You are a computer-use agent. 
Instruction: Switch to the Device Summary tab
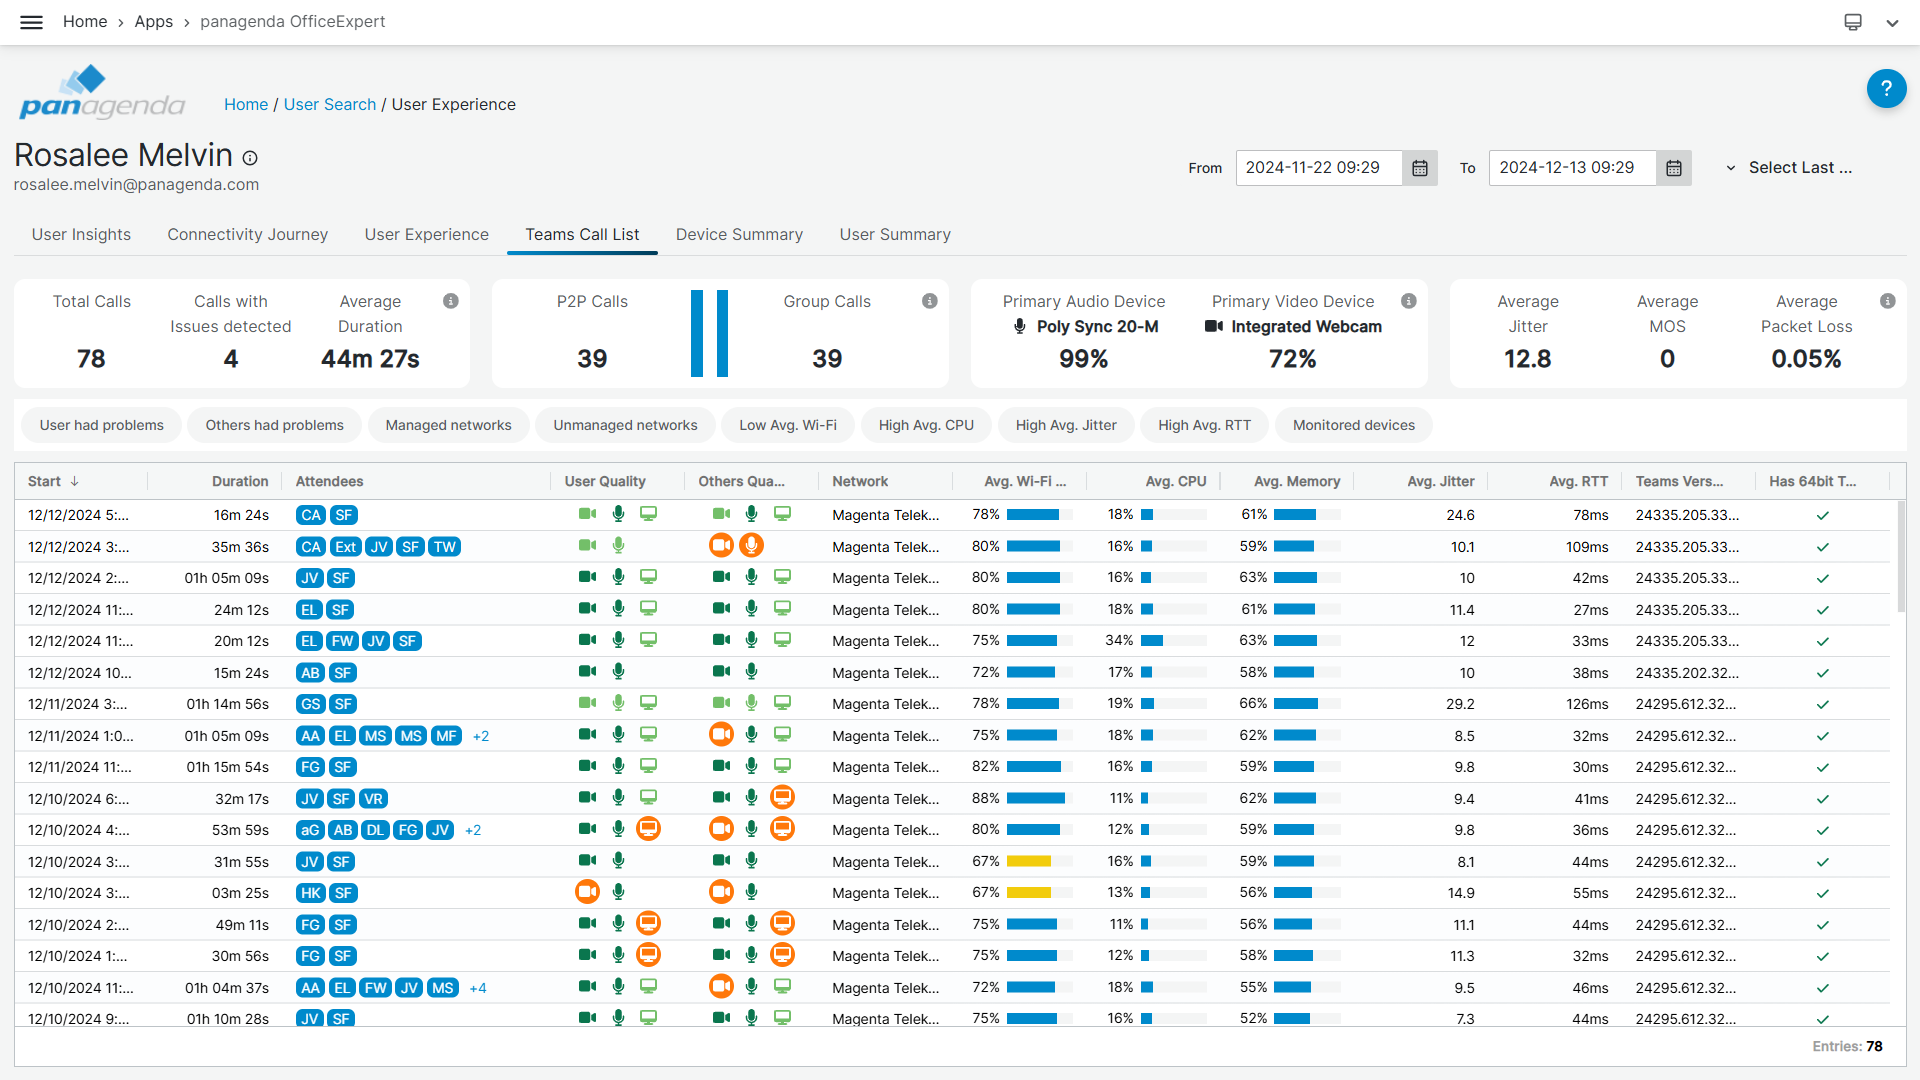click(x=739, y=234)
